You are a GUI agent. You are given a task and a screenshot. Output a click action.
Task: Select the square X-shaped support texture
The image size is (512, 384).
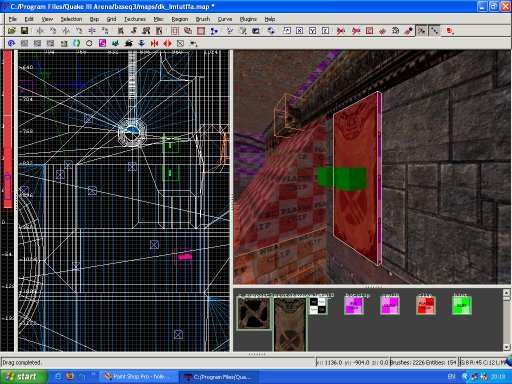[x=253, y=314]
